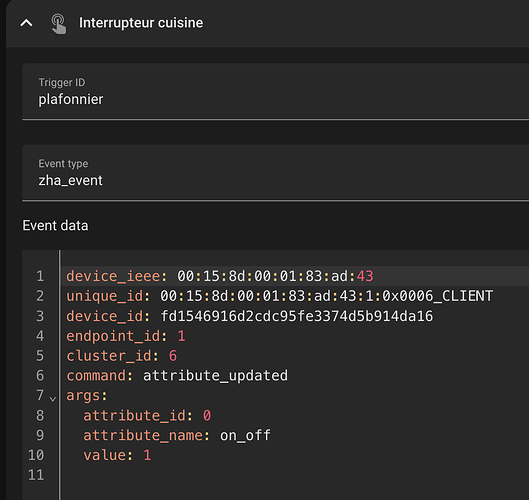
Task: Click the attribute_id value 0
Action: tap(207, 415)
